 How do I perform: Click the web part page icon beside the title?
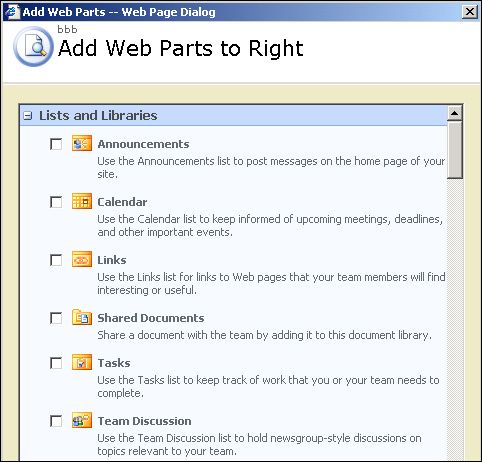point(33,46)
